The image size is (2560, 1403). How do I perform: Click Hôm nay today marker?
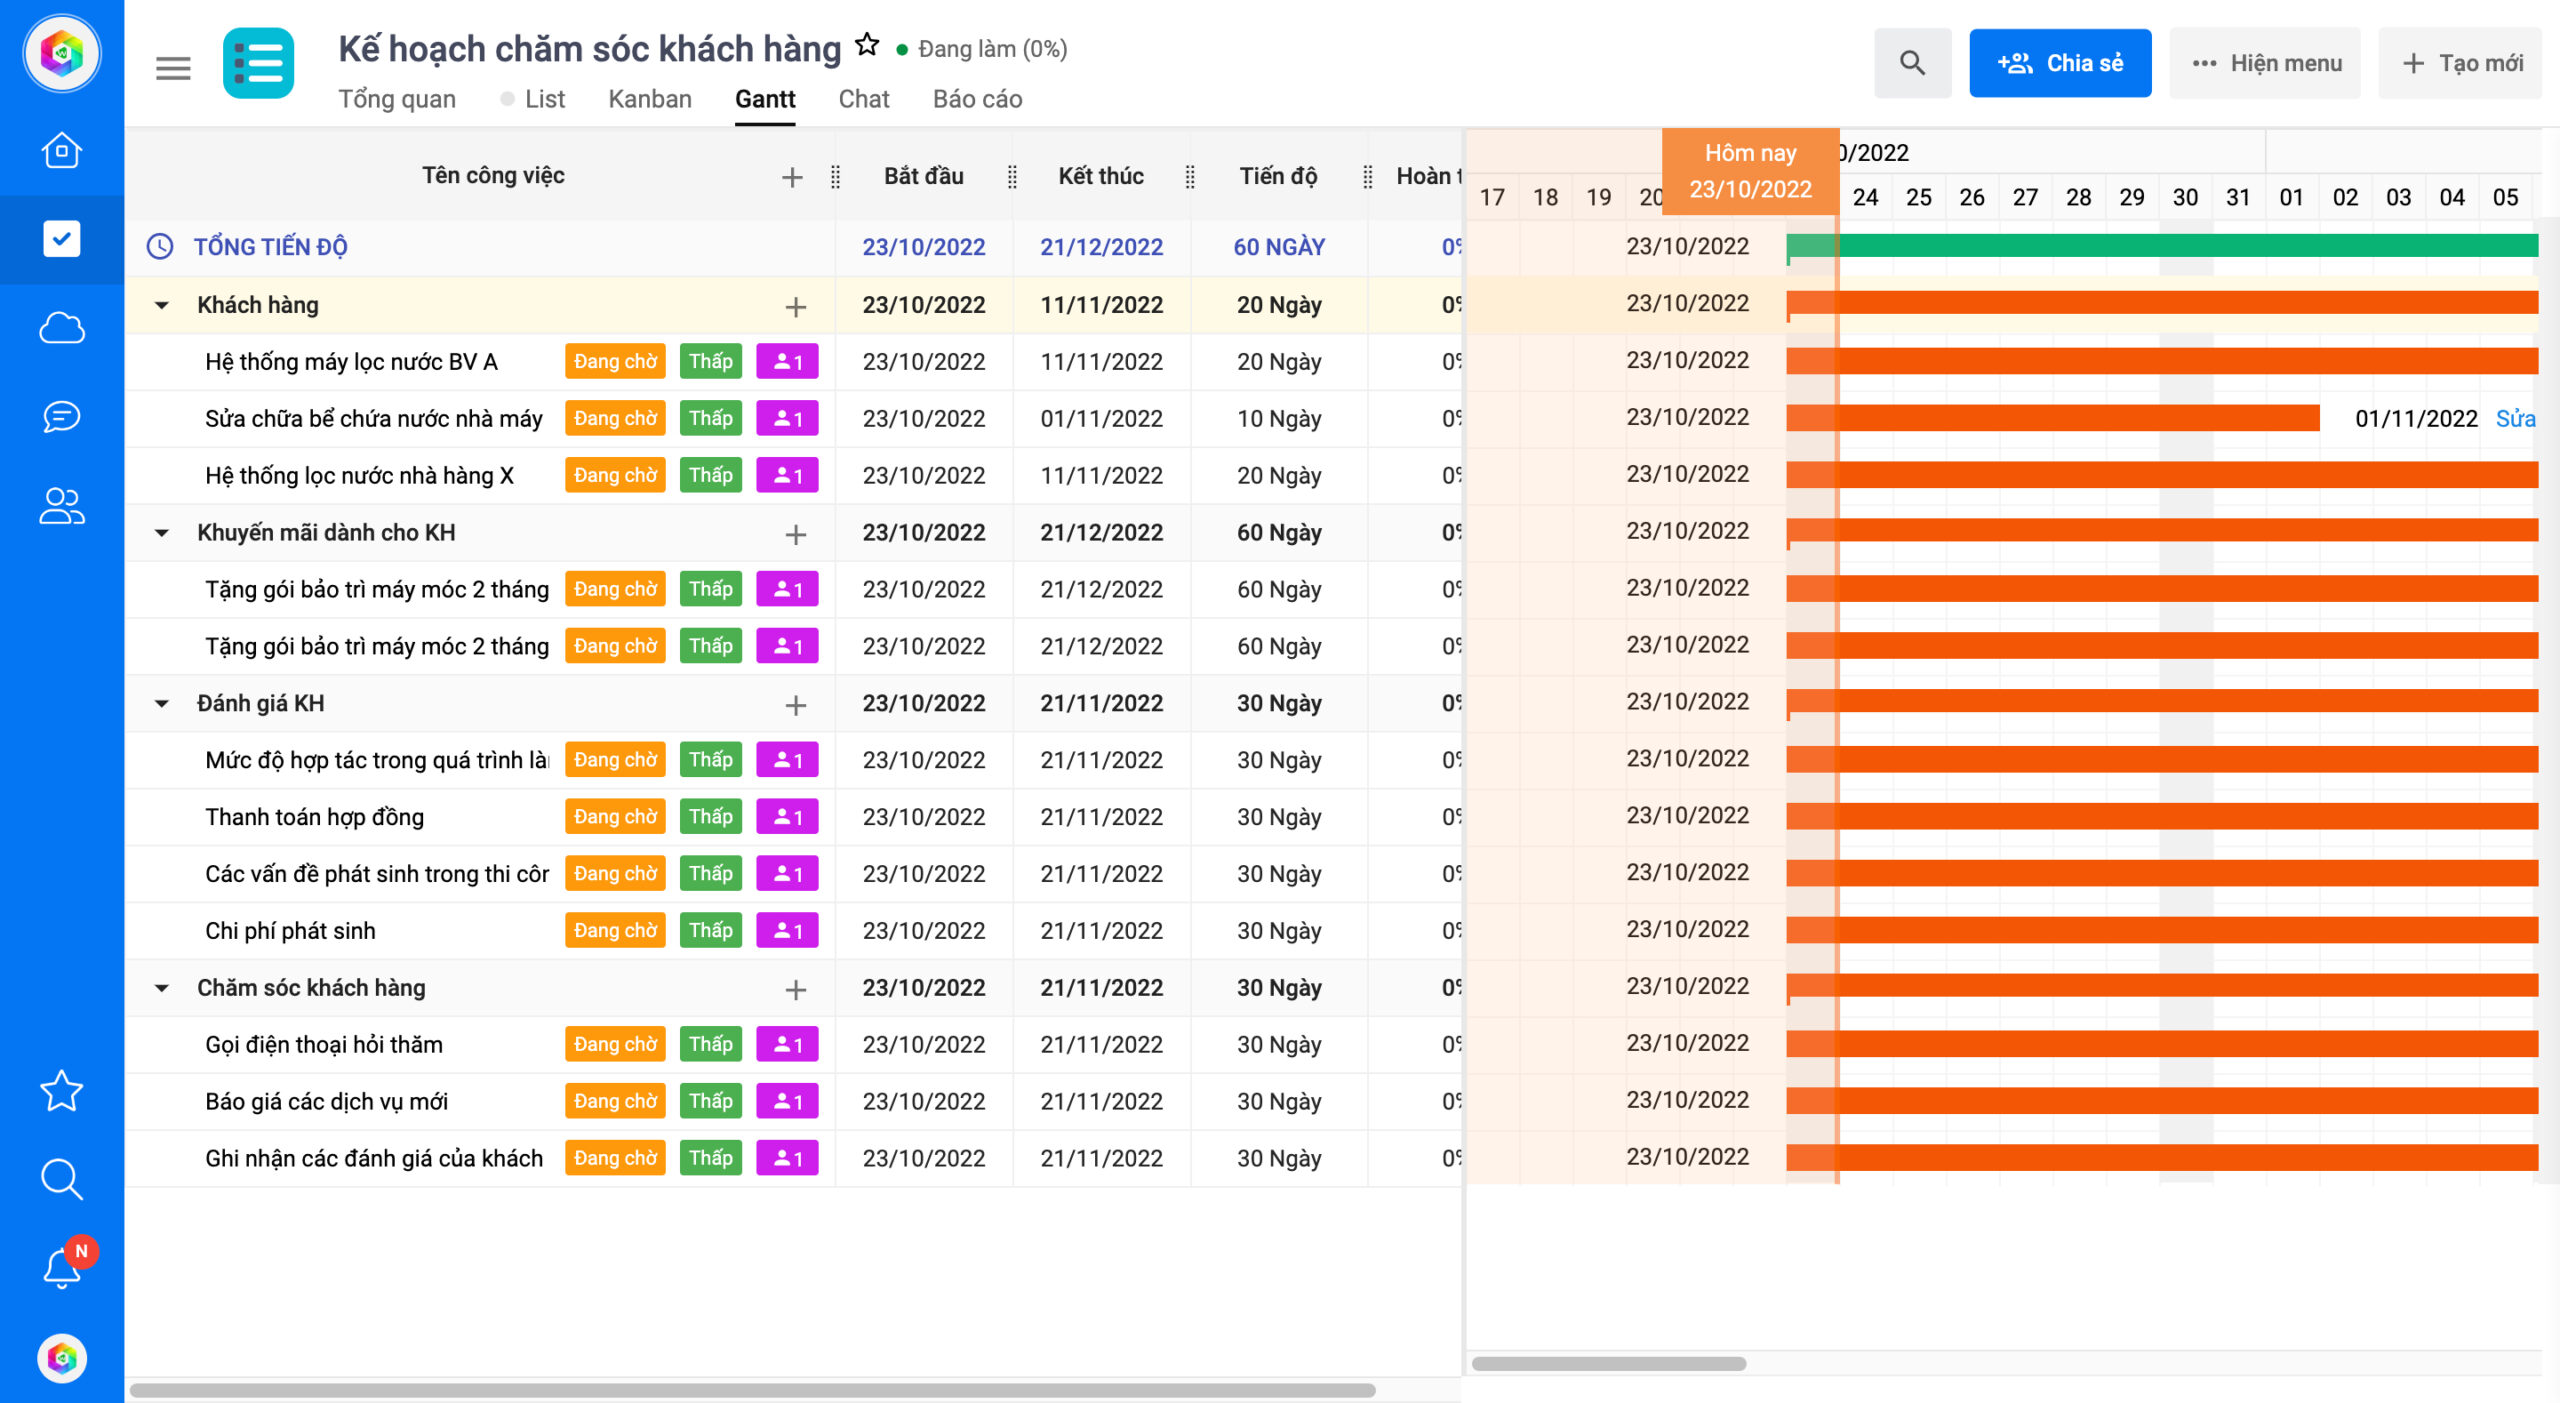(1750, 171)
